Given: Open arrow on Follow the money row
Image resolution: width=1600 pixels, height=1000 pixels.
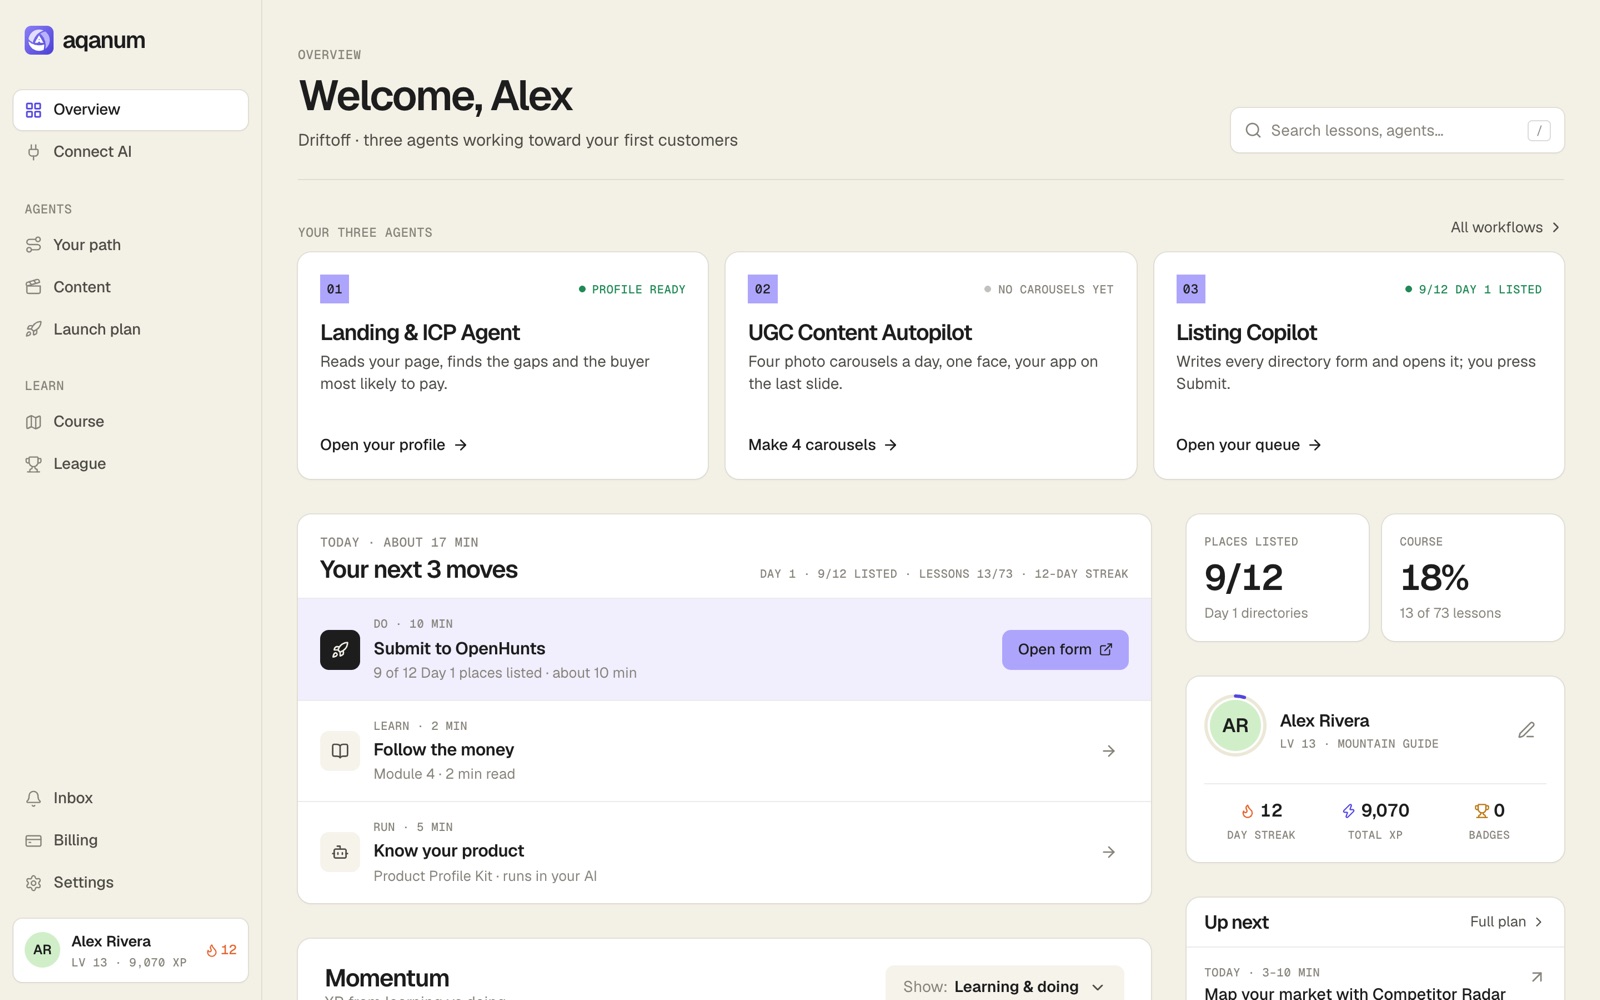Looking at the screenshot, I should [1109, 751].
